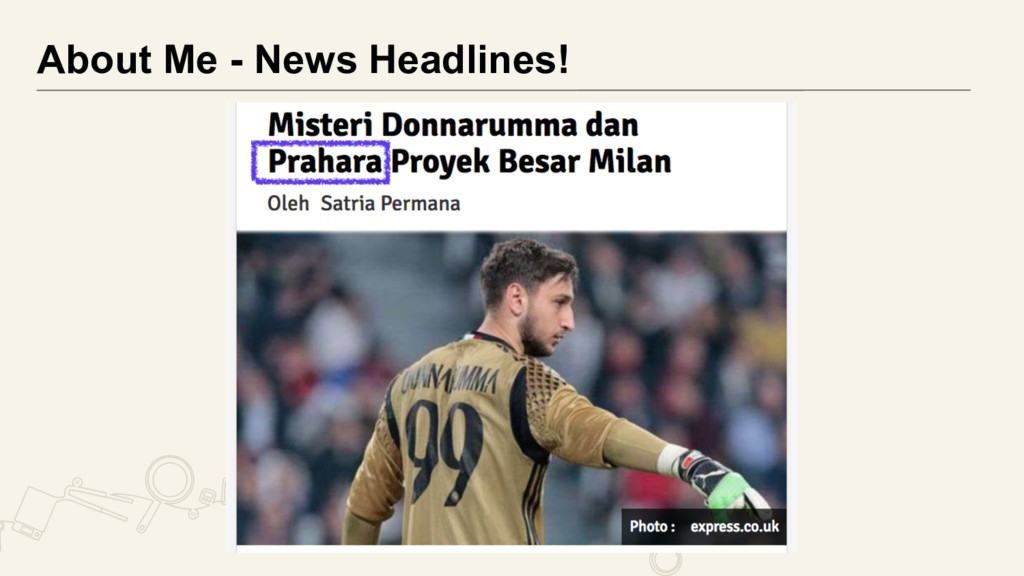Click the "About Me - News Headlines!" title
This screenshot has width=1024, height=576.
[x=303, y=59]
